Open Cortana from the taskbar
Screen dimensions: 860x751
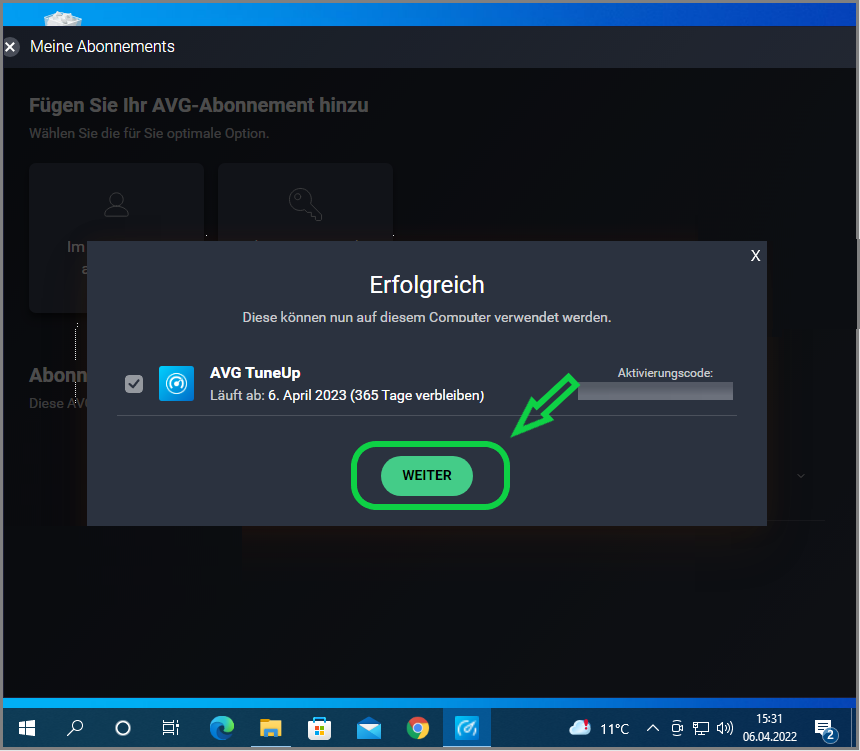point(123,729)
